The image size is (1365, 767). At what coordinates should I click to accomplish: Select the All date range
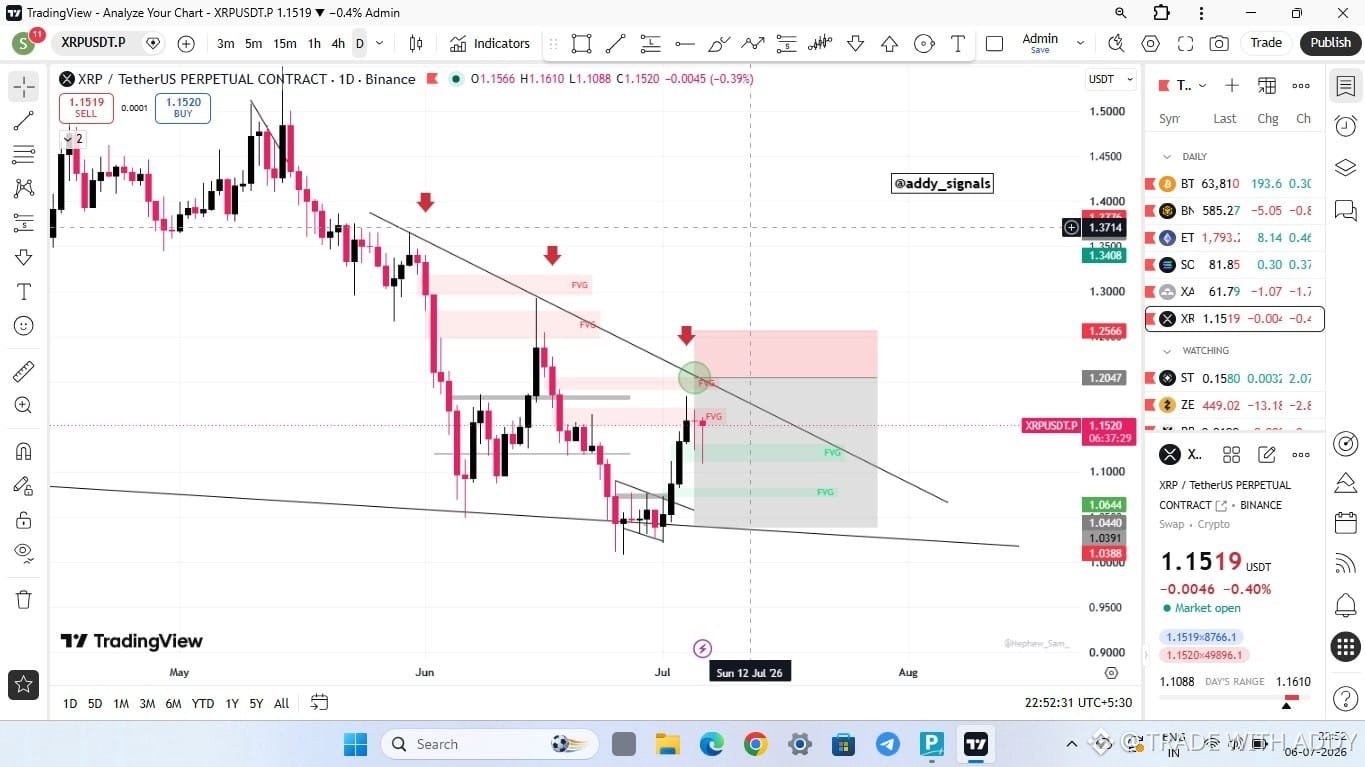pos(281,704)
